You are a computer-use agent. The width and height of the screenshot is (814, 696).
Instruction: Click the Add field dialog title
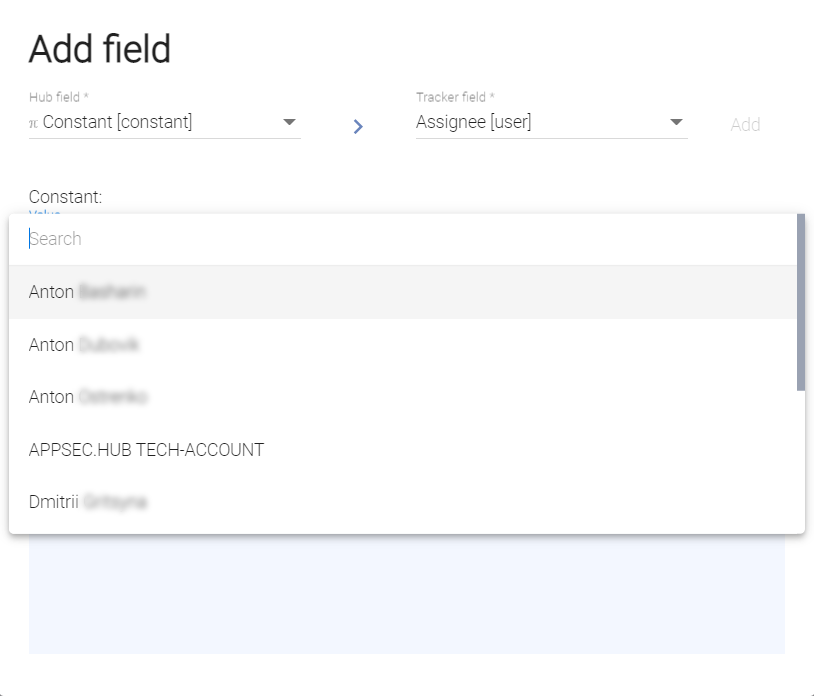click(100, 49)
